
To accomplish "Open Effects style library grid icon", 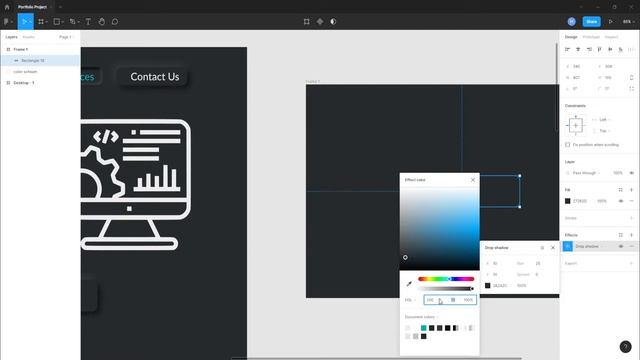I will click(620, 235).
